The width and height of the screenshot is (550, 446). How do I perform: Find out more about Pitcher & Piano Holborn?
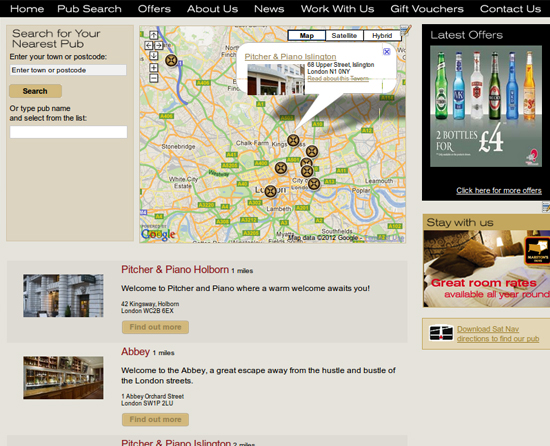[155, 327]
